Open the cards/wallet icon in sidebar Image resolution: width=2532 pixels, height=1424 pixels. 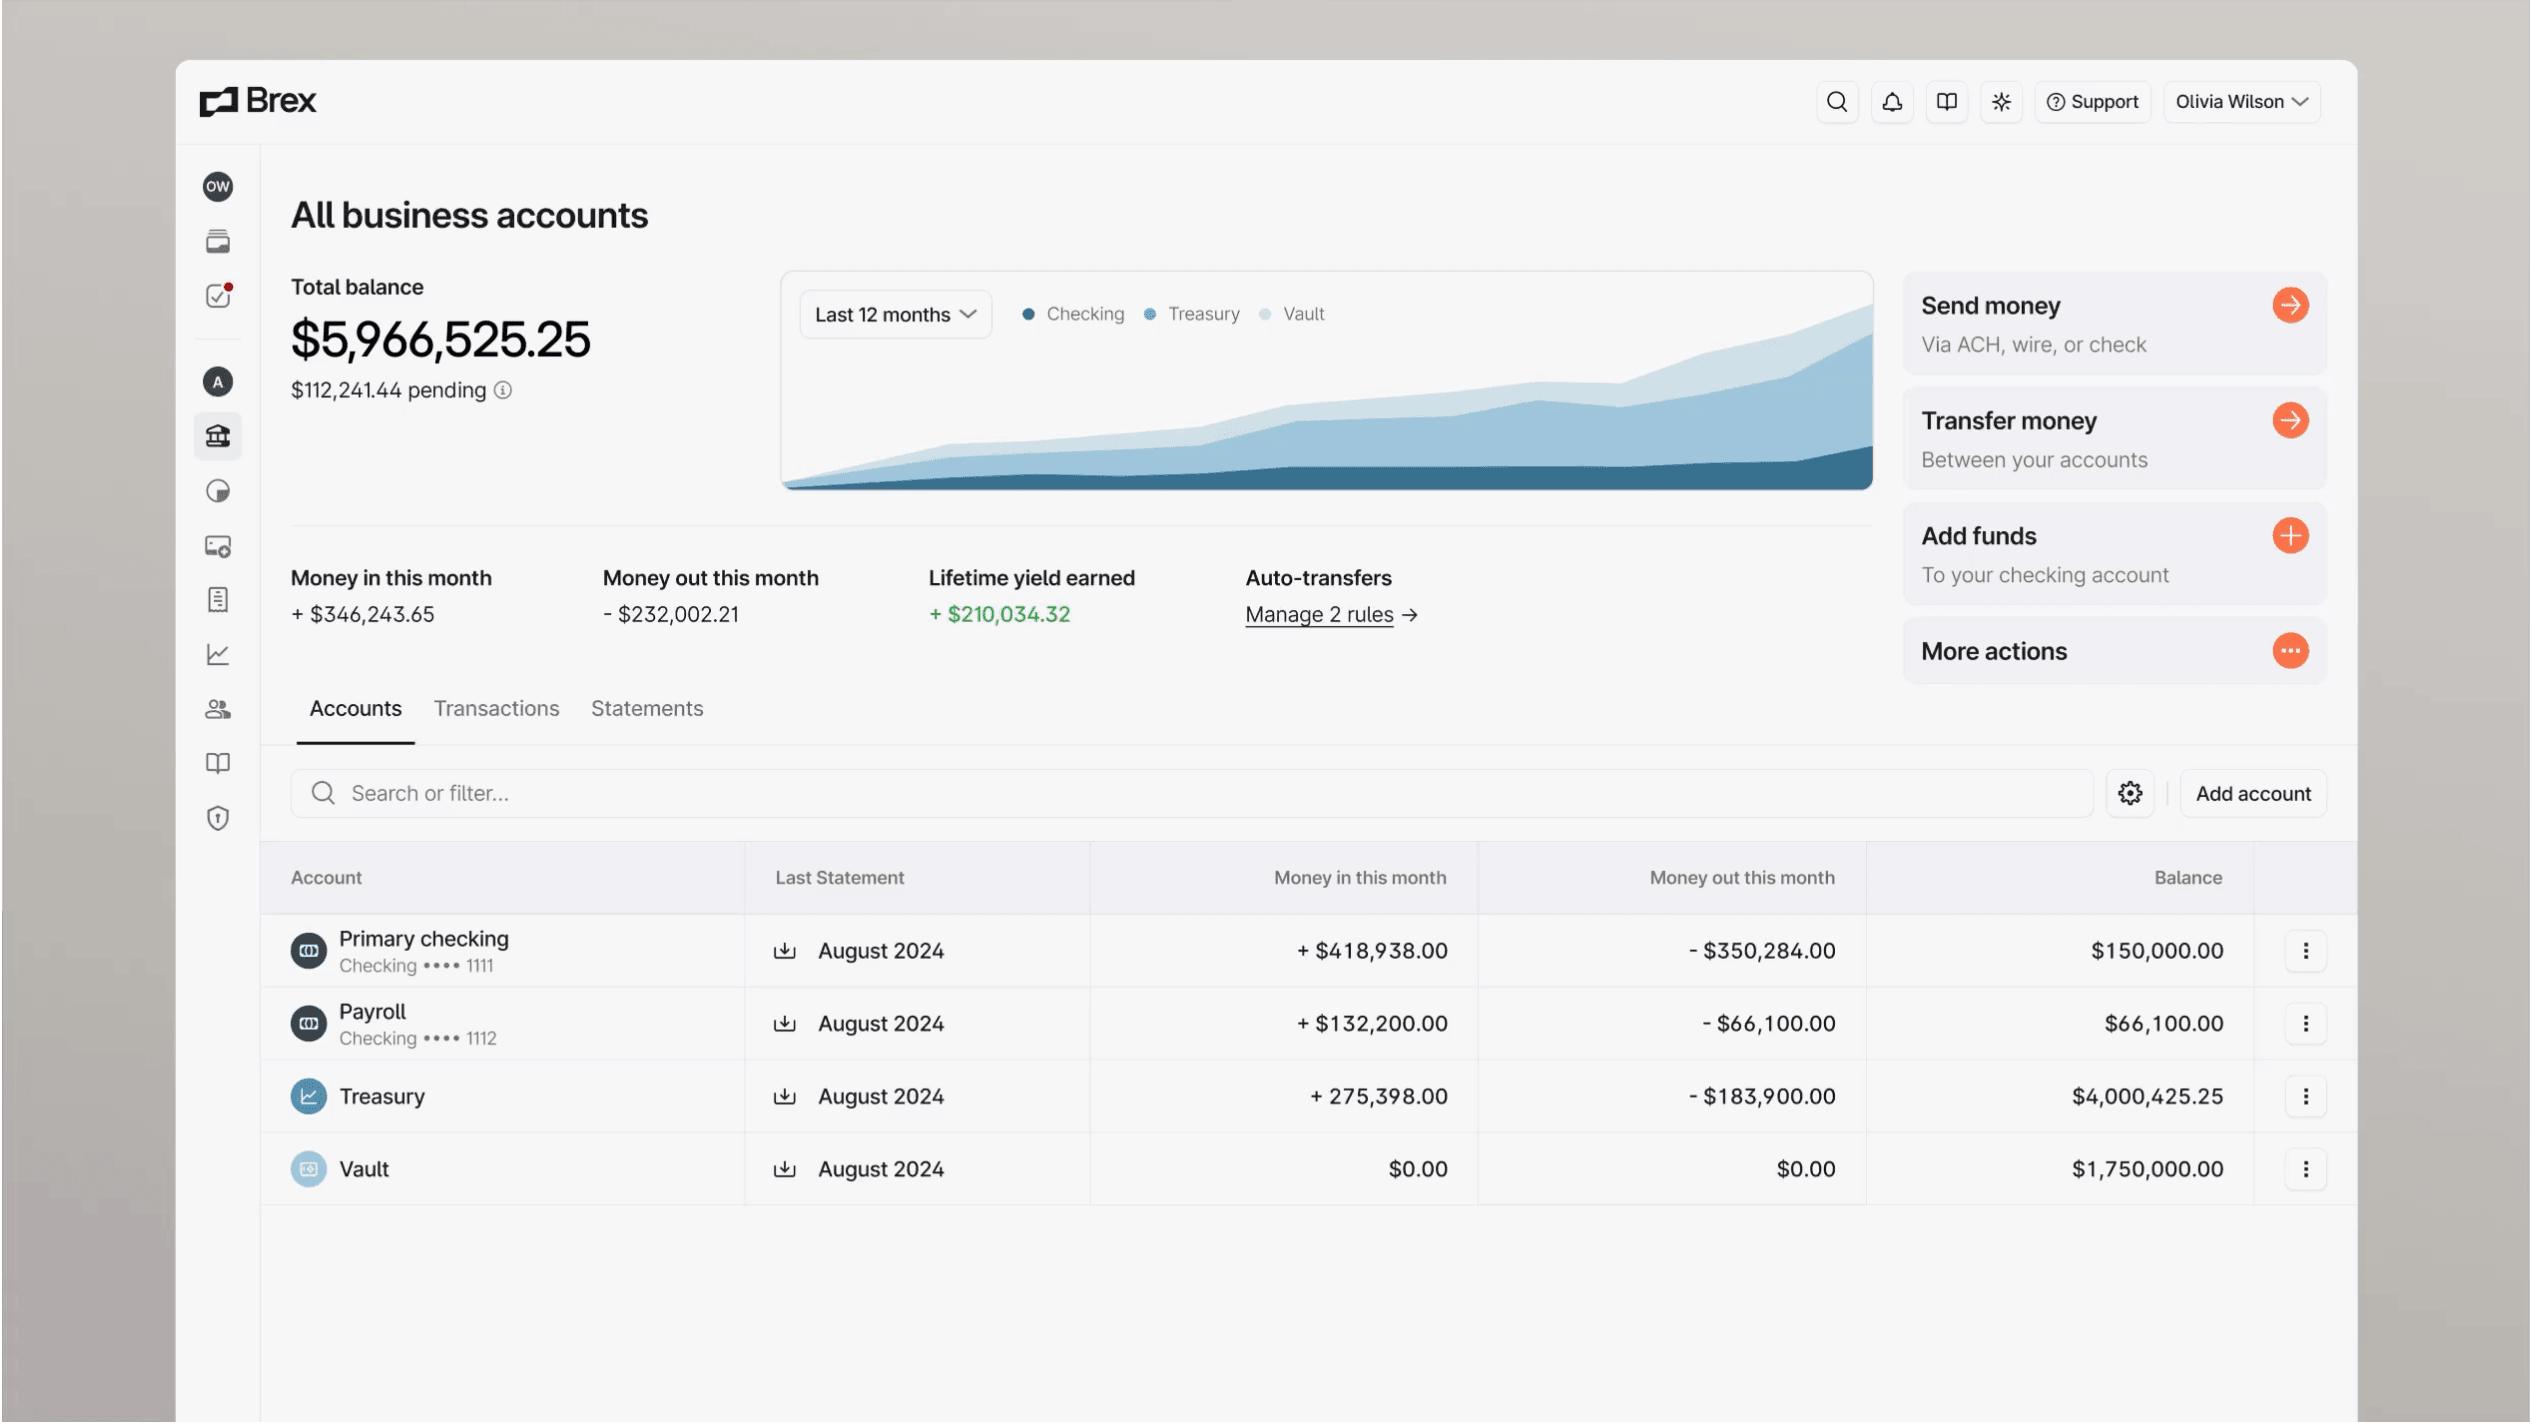(x=218, y=241)
